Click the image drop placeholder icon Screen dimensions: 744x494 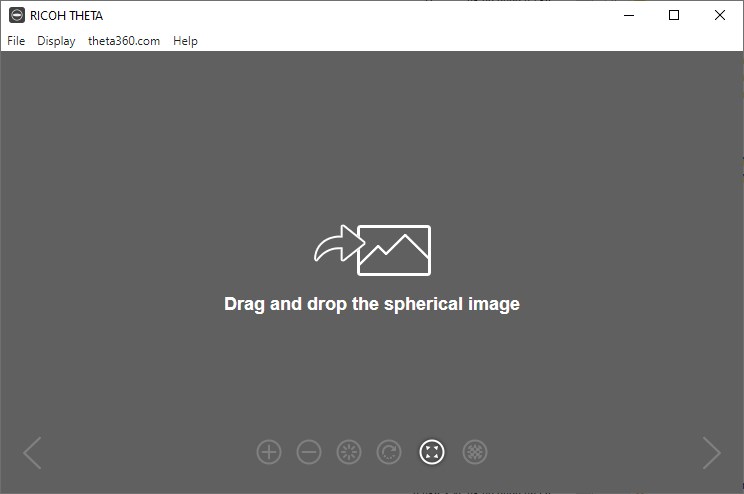(x=394, y=250)
